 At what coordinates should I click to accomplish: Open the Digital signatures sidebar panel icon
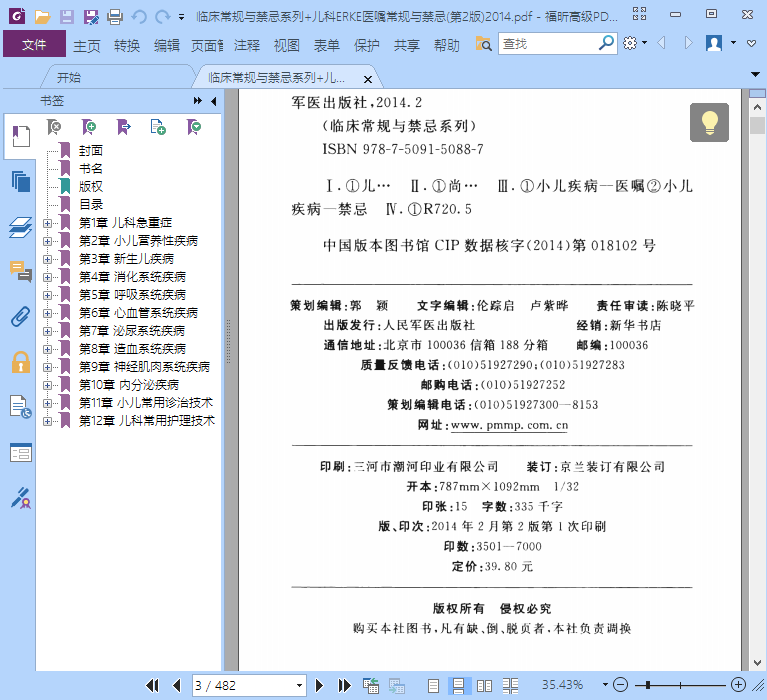click(21, 497)
